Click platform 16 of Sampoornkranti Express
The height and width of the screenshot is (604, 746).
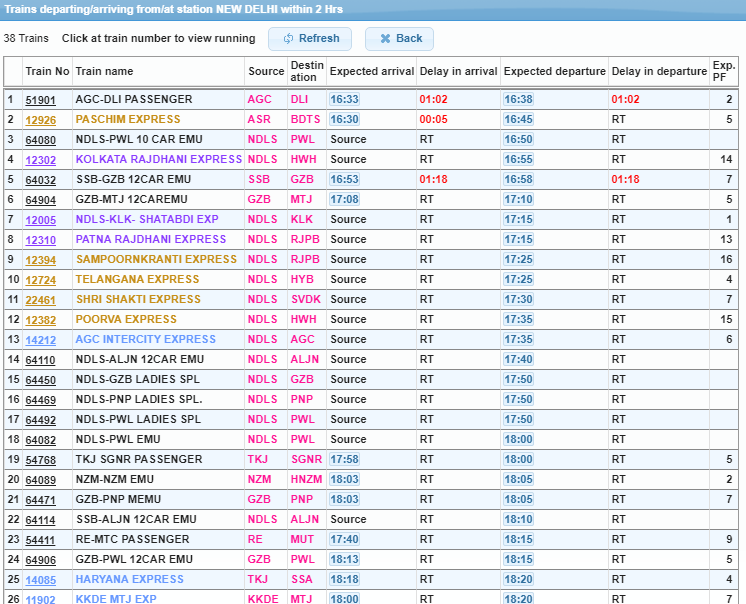click(726, 259)
